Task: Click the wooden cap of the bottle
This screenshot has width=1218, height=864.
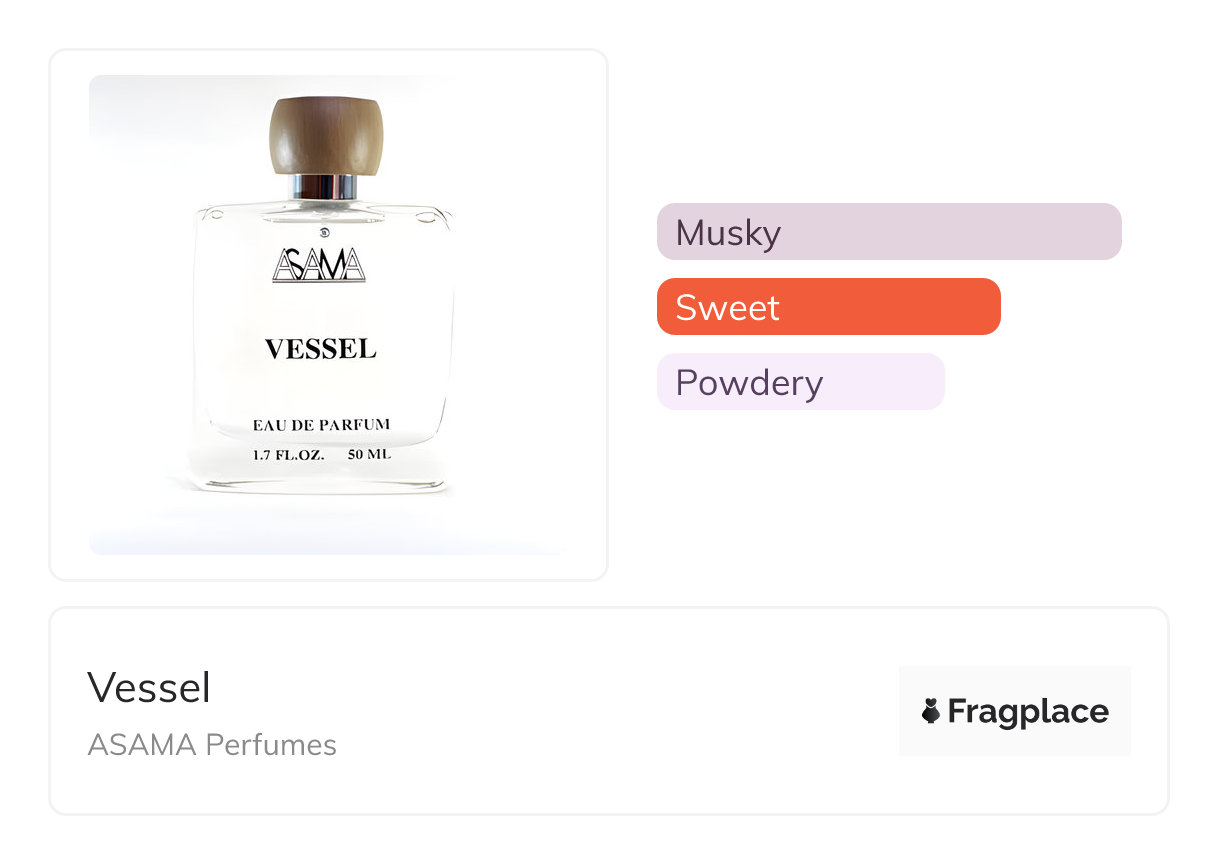Action: [x=326, y=135]
